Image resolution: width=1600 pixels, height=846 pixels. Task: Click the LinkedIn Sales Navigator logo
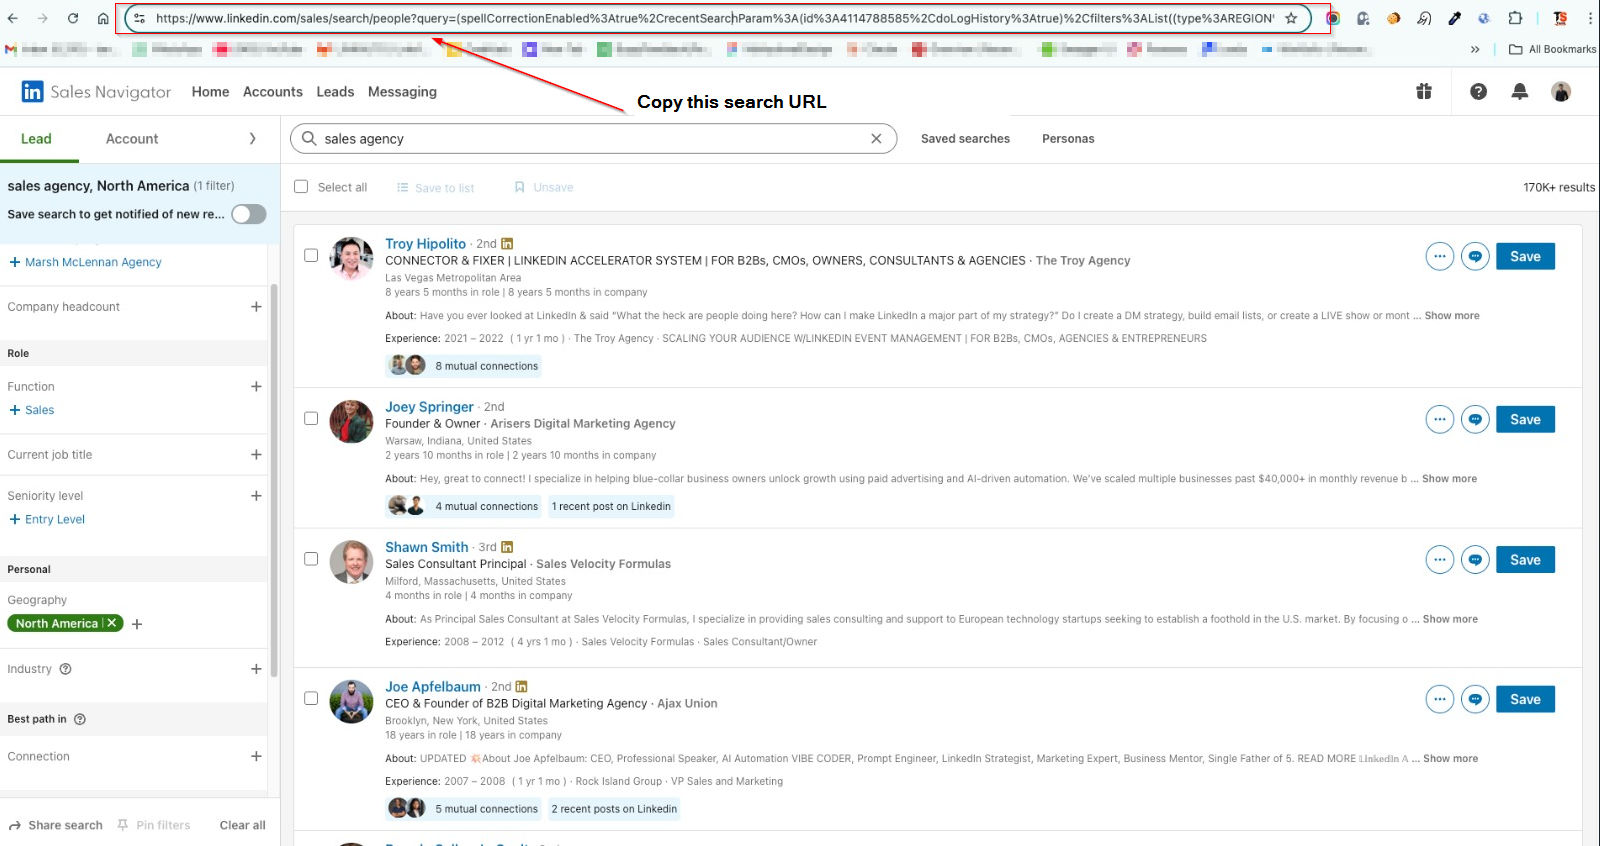96,92
